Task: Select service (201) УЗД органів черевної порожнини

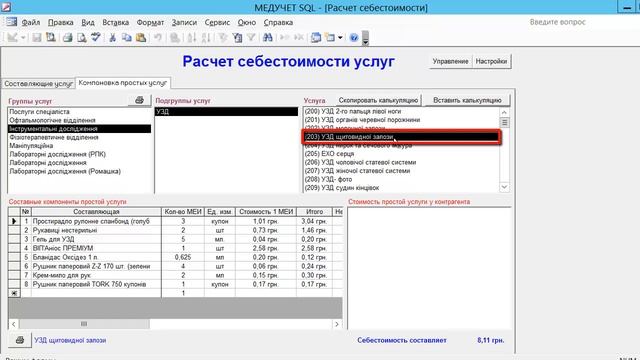Action: (401, 120)
